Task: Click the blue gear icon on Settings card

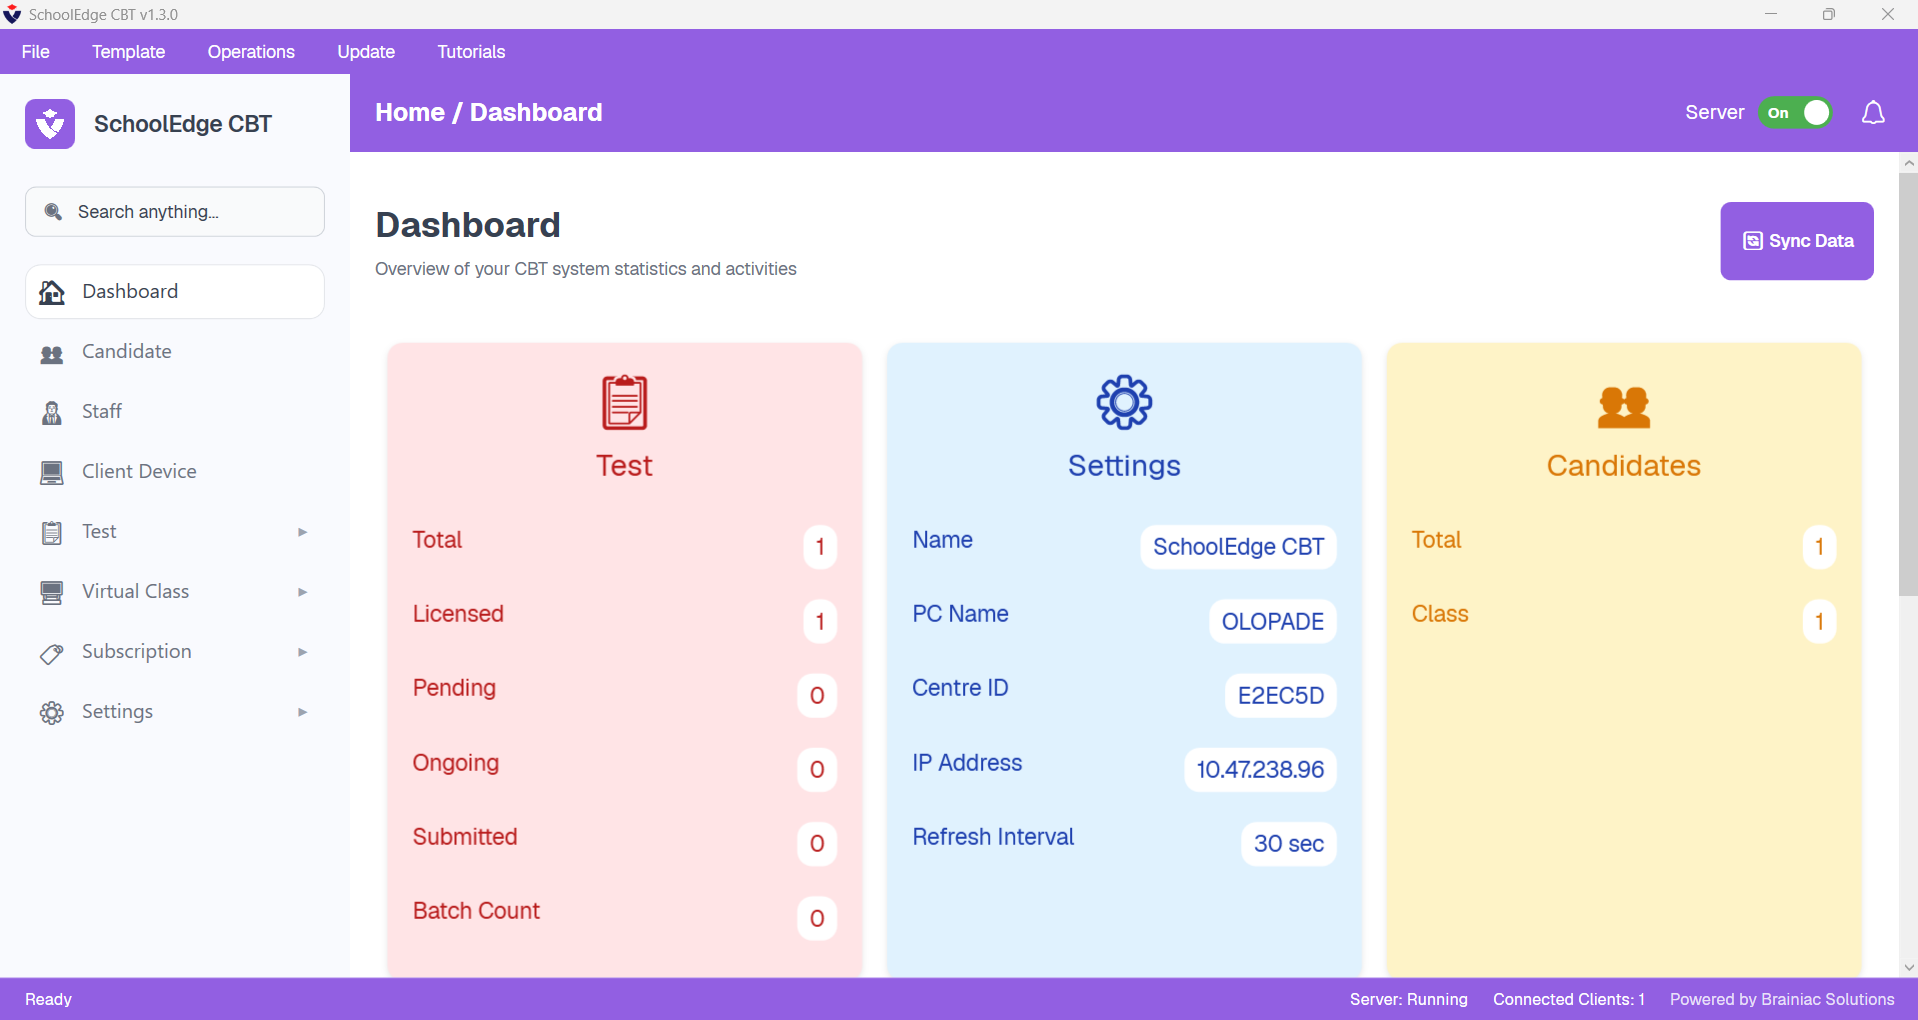Action: 1124,402
